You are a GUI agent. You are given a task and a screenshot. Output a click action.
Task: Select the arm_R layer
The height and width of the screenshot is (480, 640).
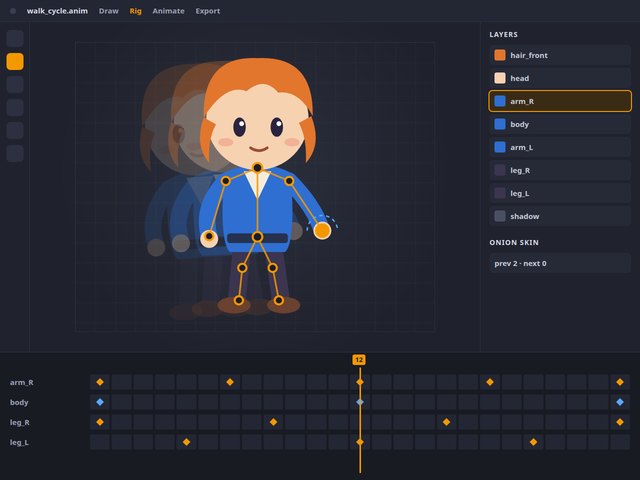click(x=560, y=101)
